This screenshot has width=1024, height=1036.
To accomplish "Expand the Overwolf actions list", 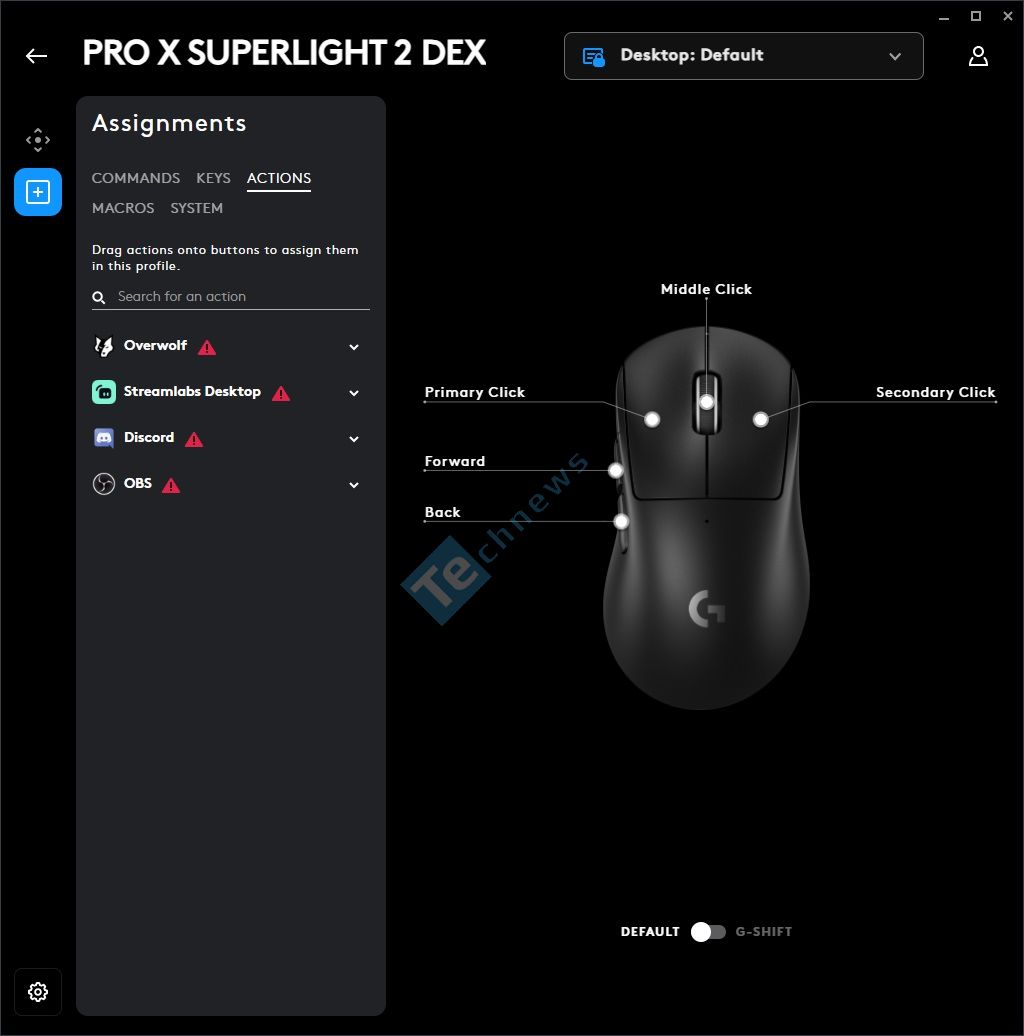I will pyautogui.click(x=354, y=347).
